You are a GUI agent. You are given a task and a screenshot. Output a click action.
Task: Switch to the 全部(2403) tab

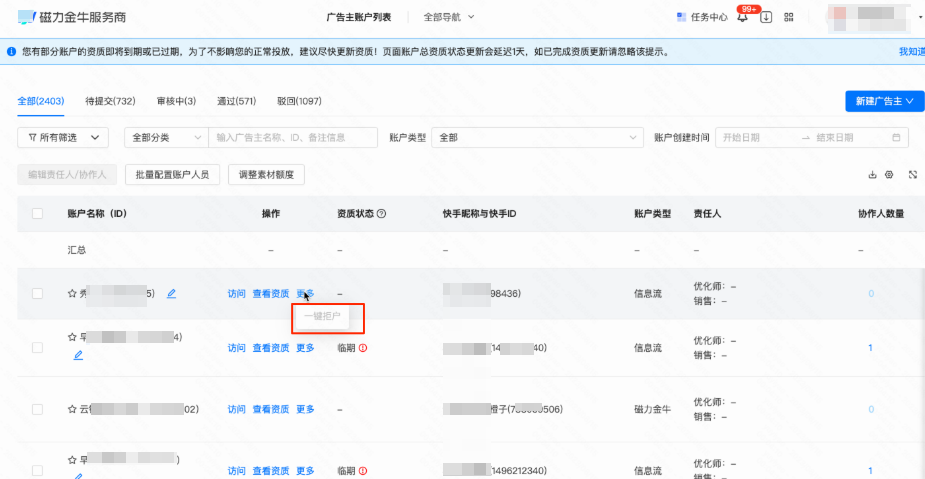[x=41, y=101]
